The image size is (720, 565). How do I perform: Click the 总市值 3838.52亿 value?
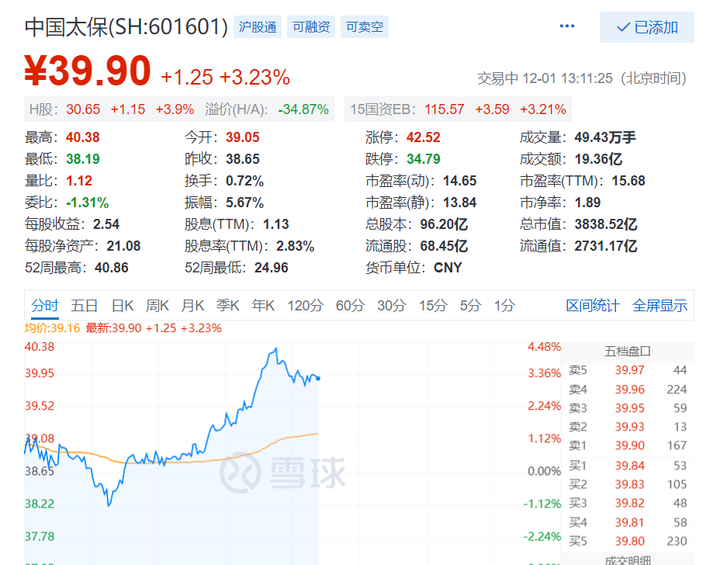[x=606, y=224]
